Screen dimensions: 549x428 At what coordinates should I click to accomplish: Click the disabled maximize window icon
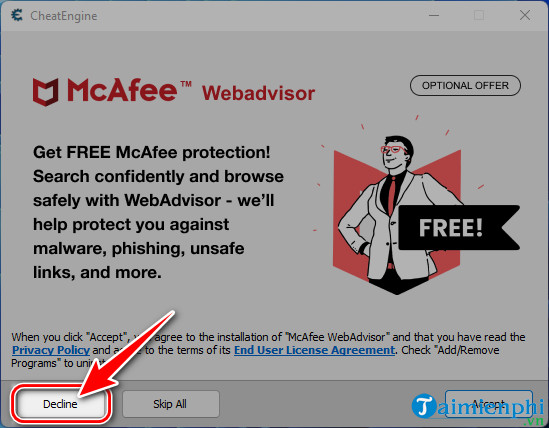(x=479, y=15)
